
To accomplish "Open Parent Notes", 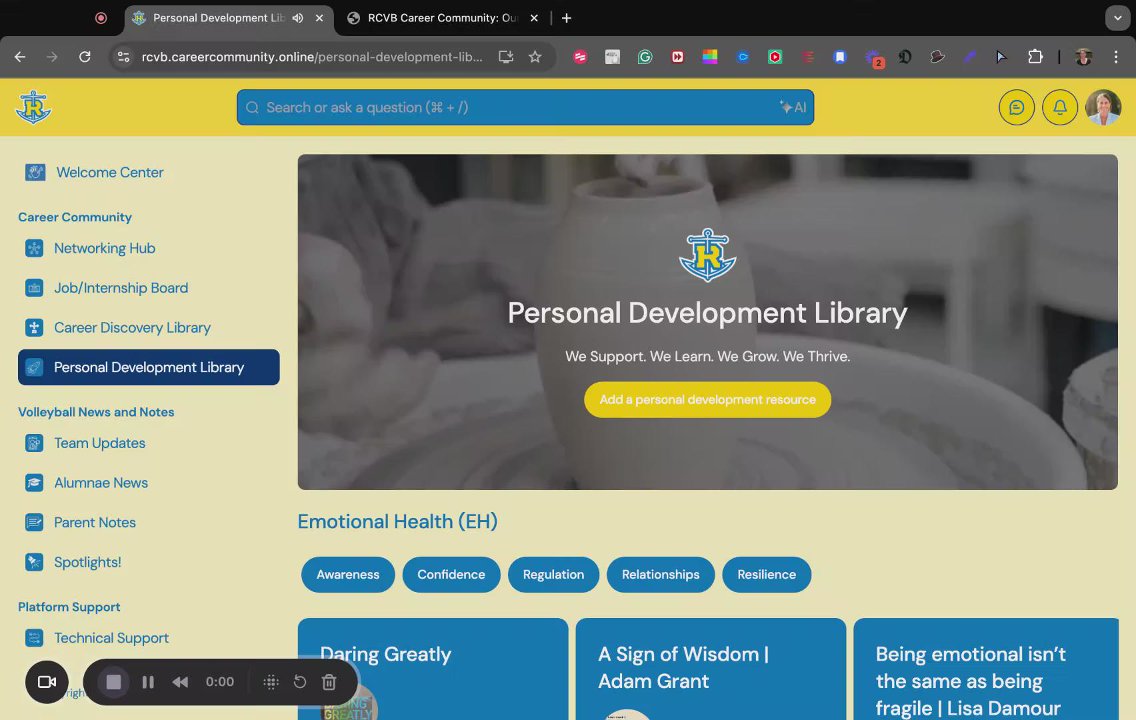I will click(x=94, y=523).
